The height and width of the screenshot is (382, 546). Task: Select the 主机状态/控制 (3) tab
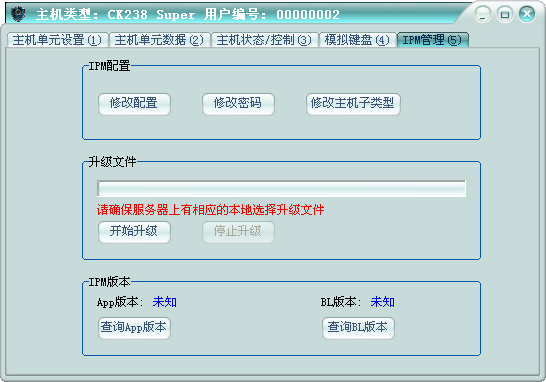click(264, 40)
